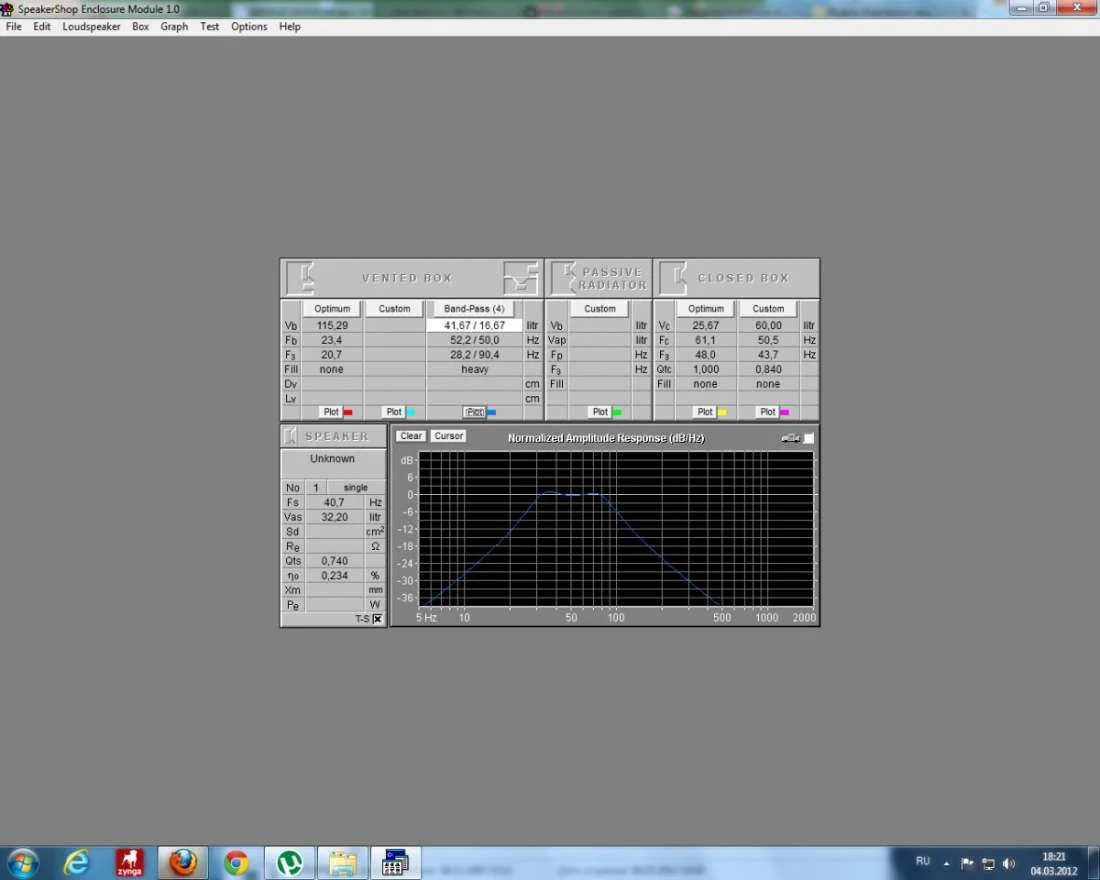Open the Help menu
This screenshot has height=880, width=1100.
290,27
